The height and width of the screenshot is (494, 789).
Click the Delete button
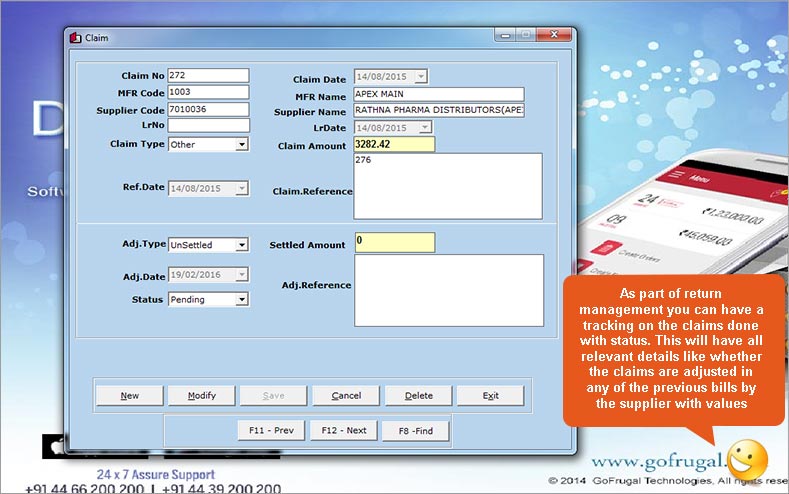(x=418, y=395)
